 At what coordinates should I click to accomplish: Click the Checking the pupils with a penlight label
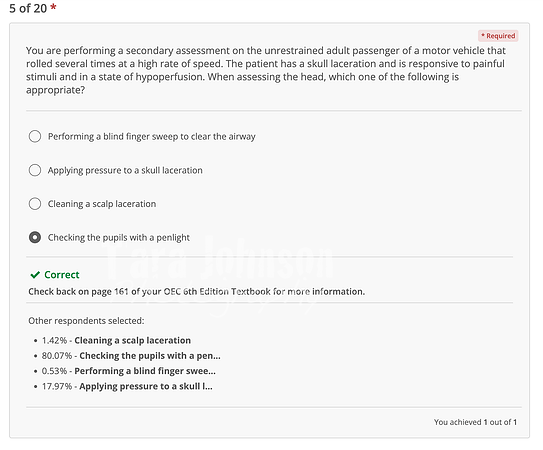[x=119, y=238]
